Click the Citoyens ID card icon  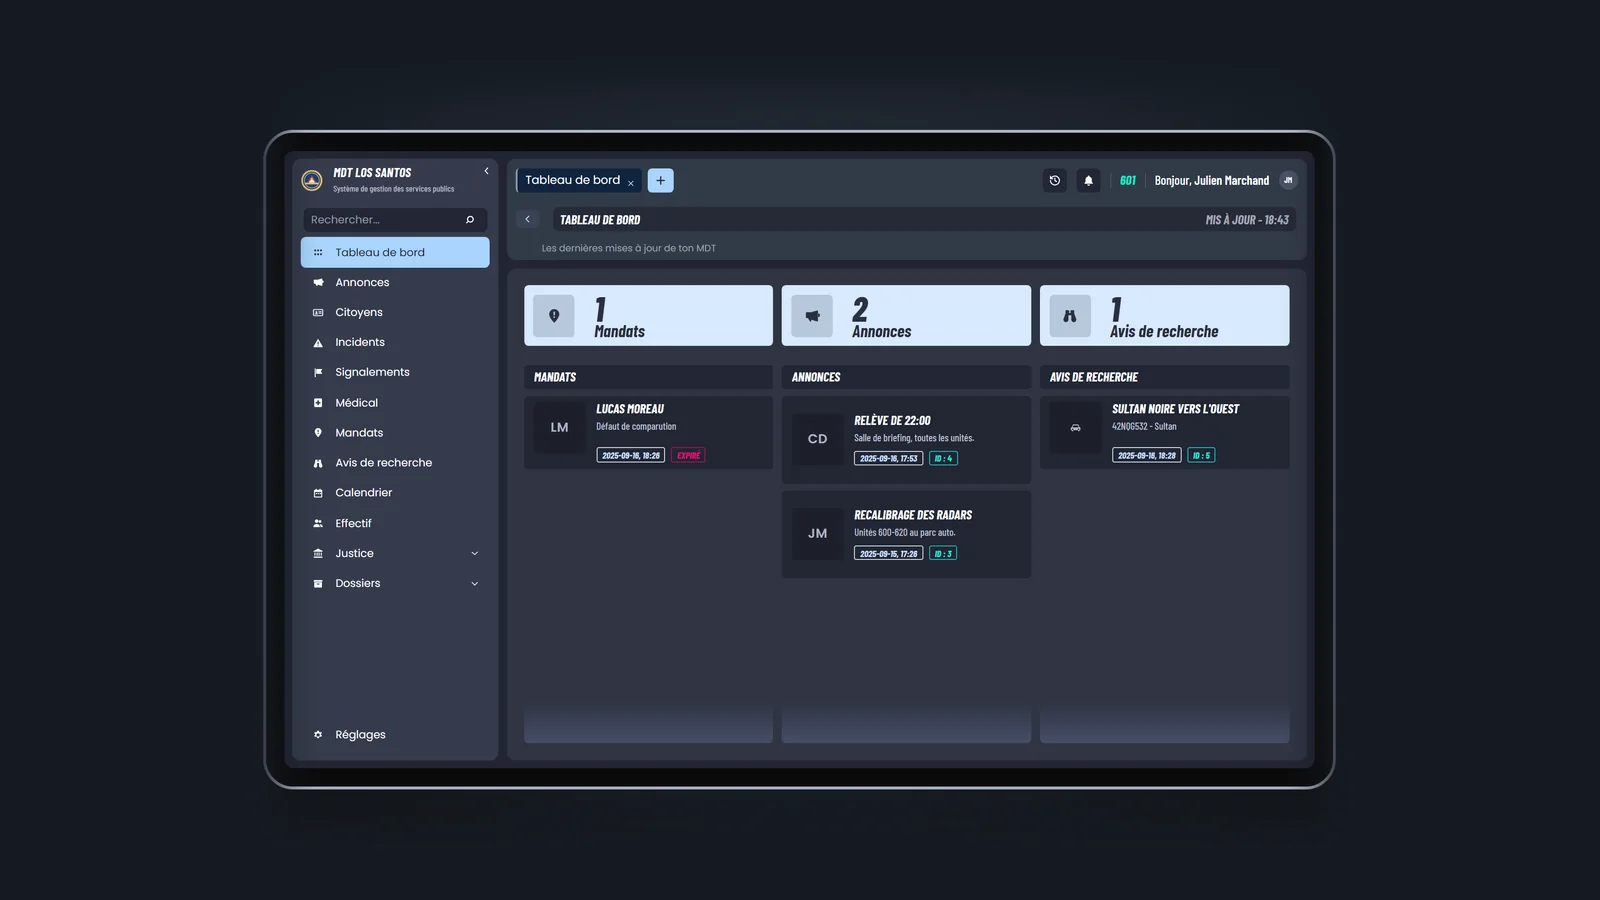click(318, 312)
